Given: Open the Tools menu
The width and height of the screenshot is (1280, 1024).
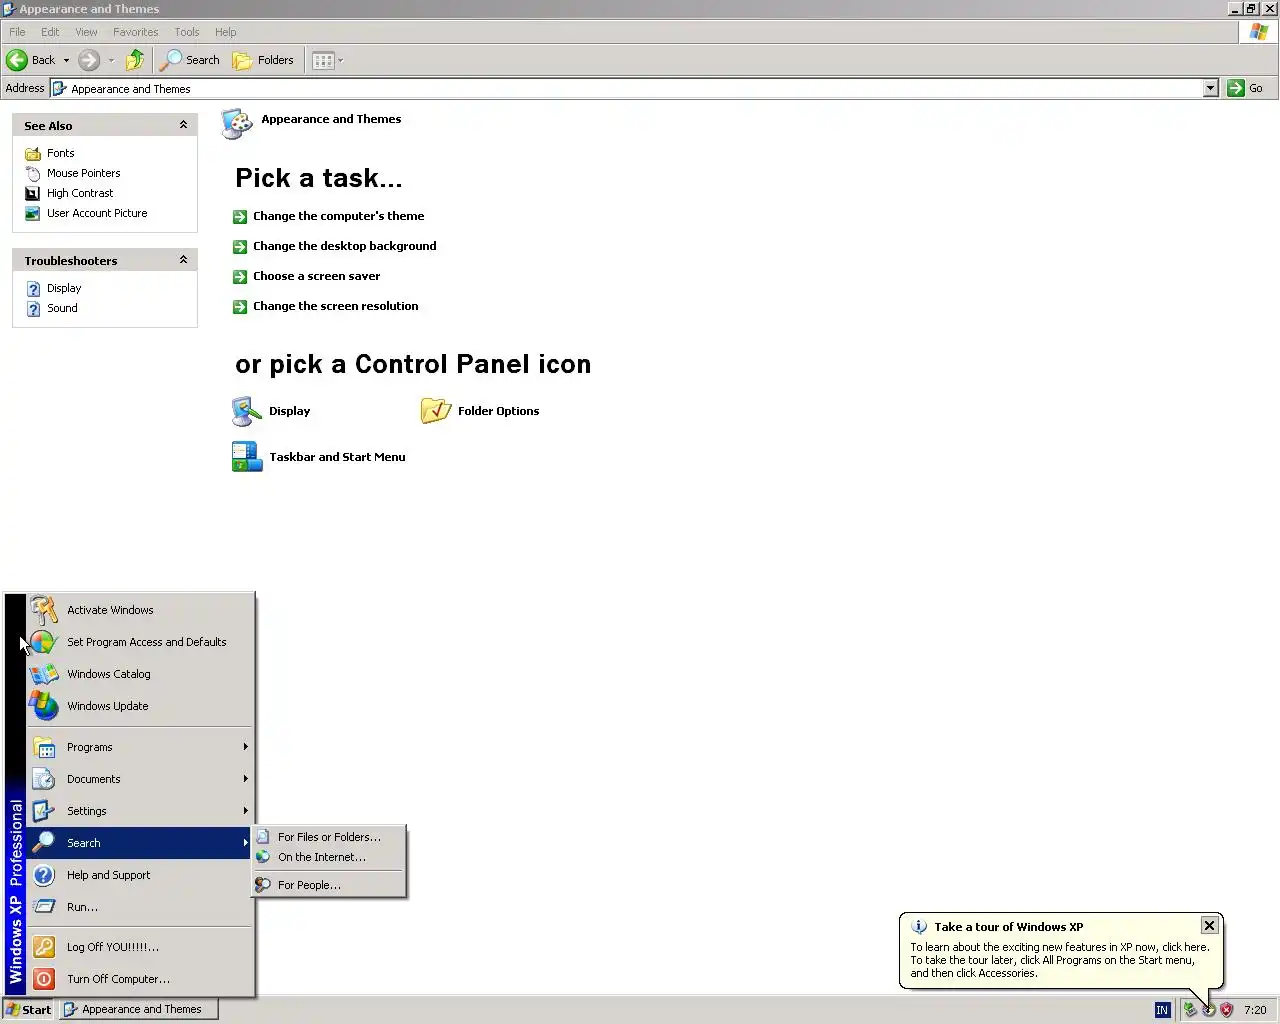Looking at the screenshot, I should coord(187,32).
